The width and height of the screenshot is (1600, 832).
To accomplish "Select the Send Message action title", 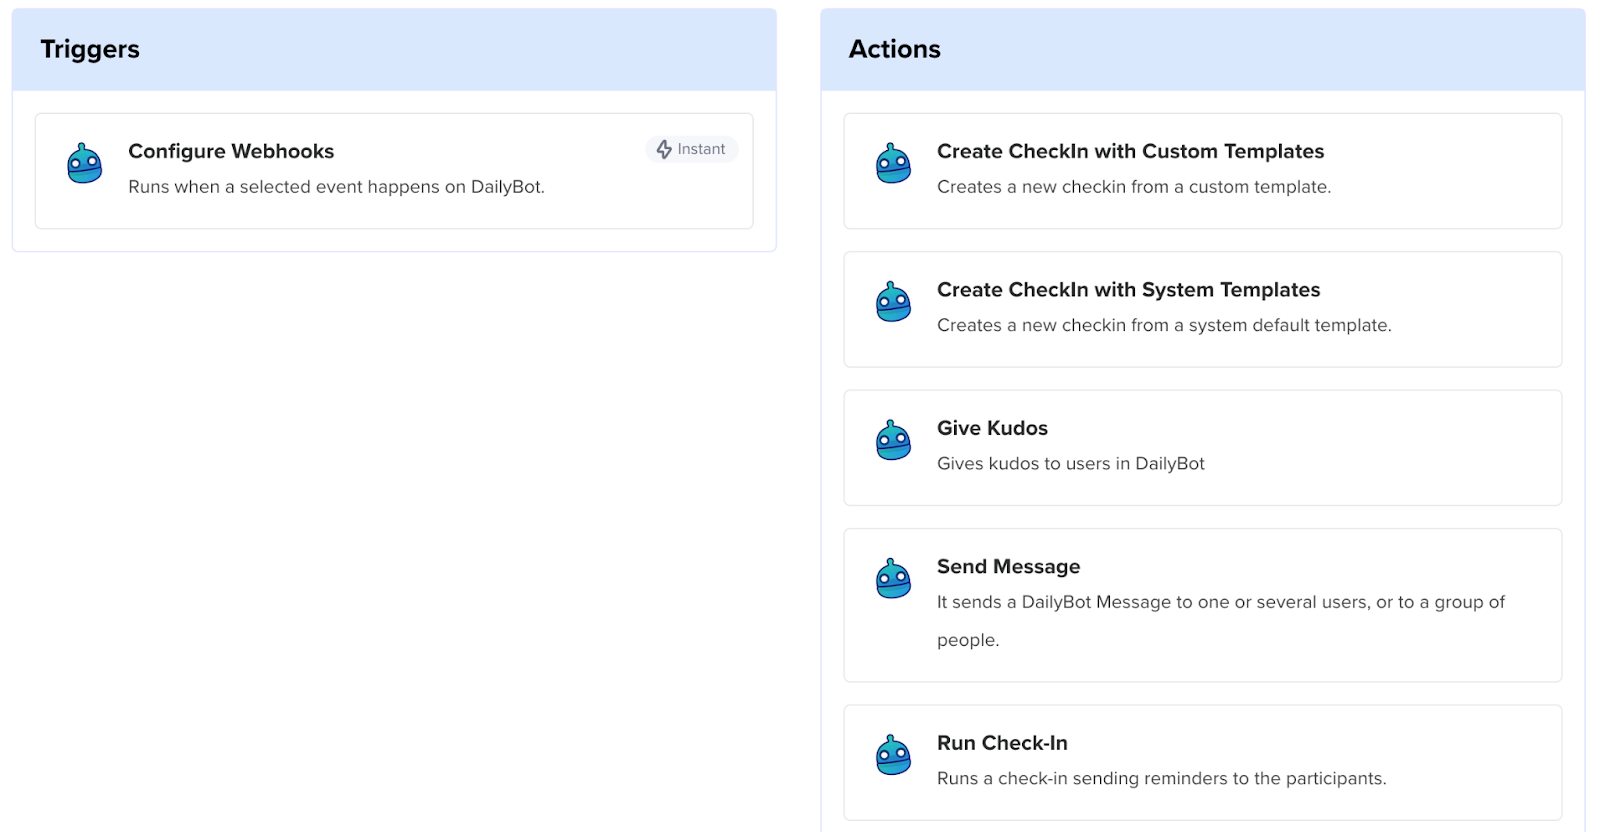I will pyautogui.click(x=1008, y=566).
